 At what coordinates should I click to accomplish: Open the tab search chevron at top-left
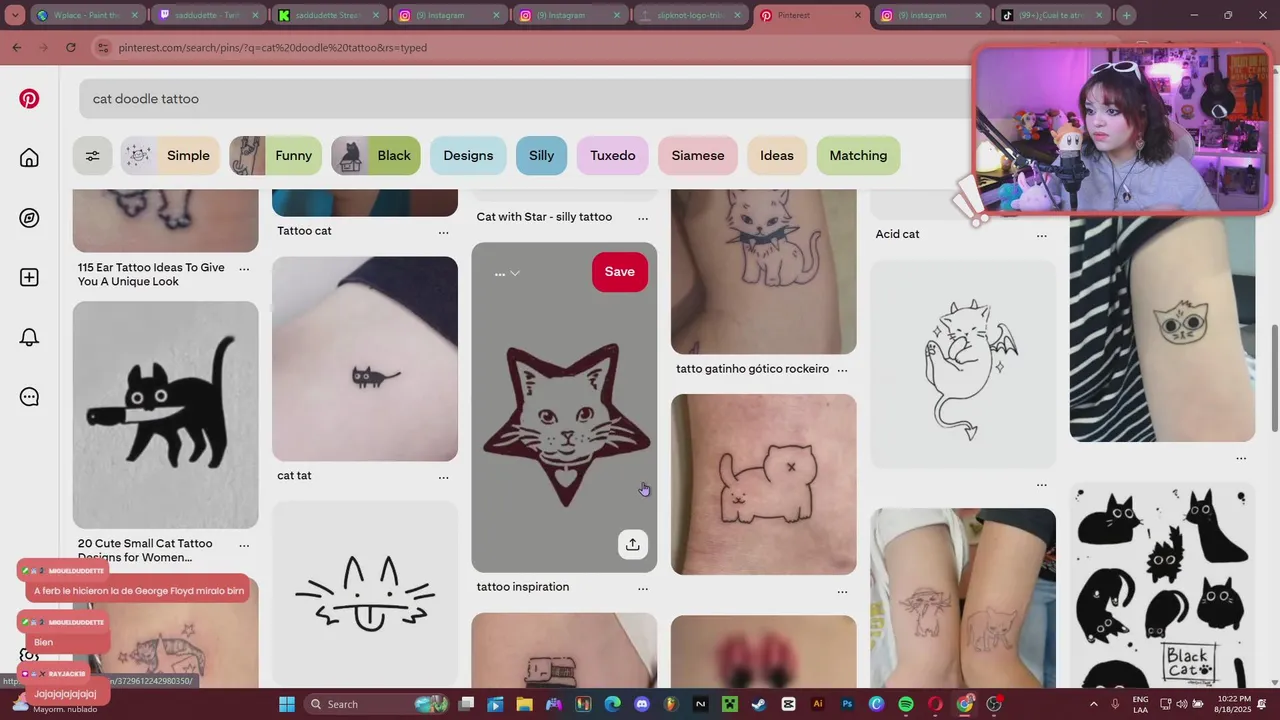pyautogui.click(x=15, y=15)
